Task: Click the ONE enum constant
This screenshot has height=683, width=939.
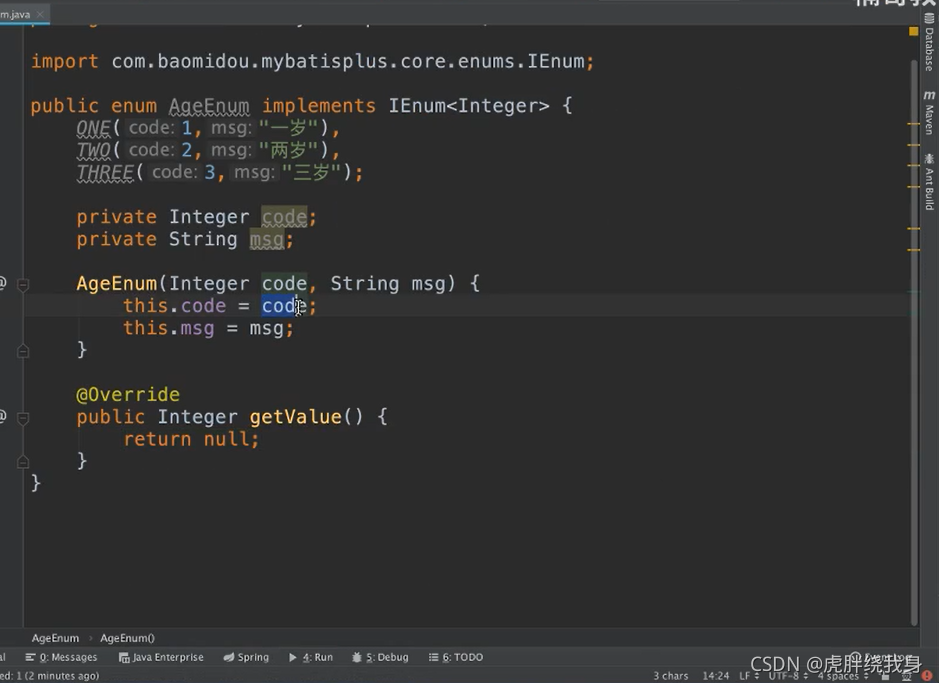Action: point(93,128)
